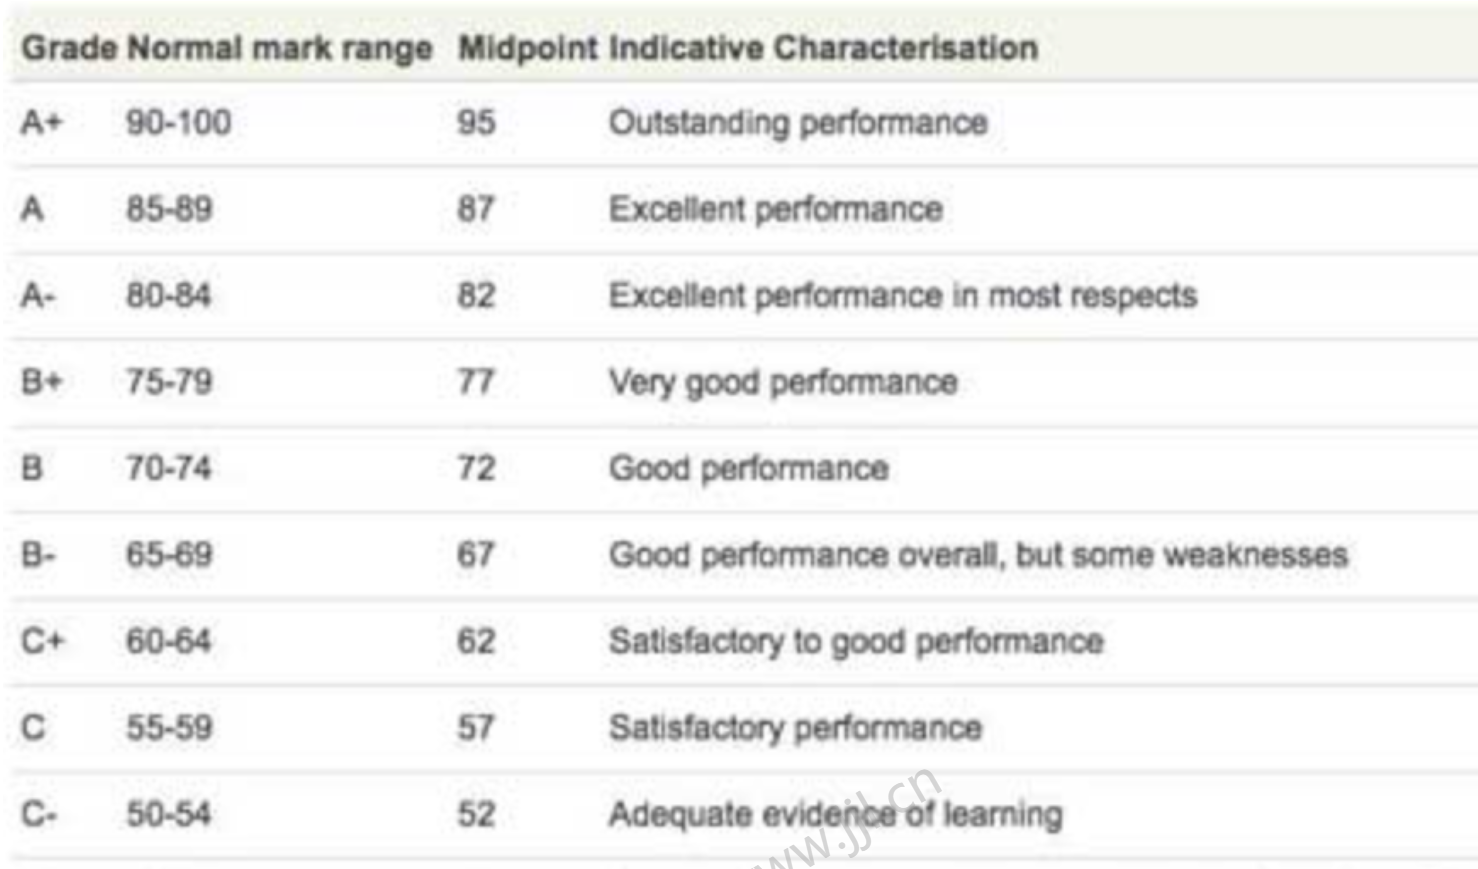The width and height of the screenshot is (1478, 869).
Task: Click the B+ grade cell
Action: pyautogui.click(x=41, y=382)
